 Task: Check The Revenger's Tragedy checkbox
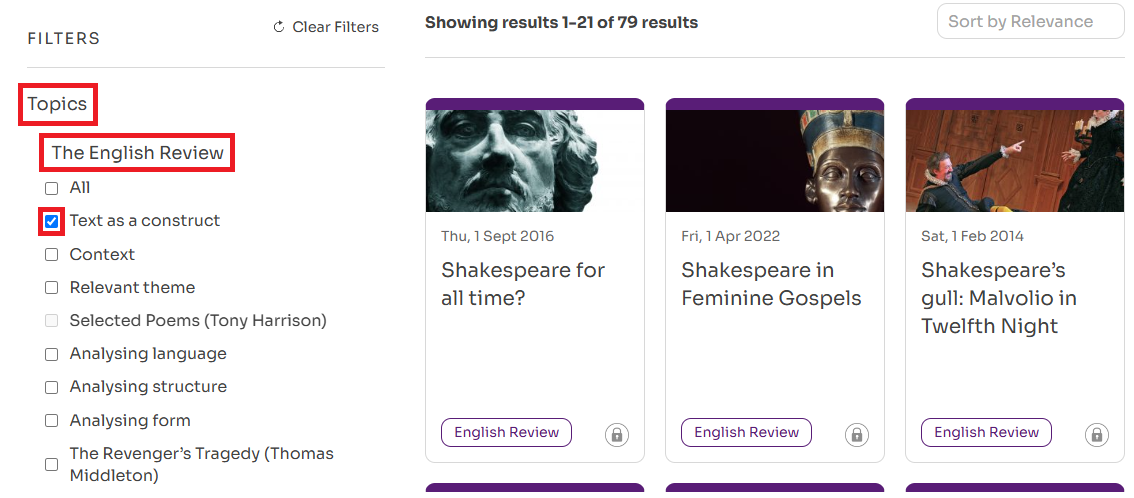tap(52, 464)
